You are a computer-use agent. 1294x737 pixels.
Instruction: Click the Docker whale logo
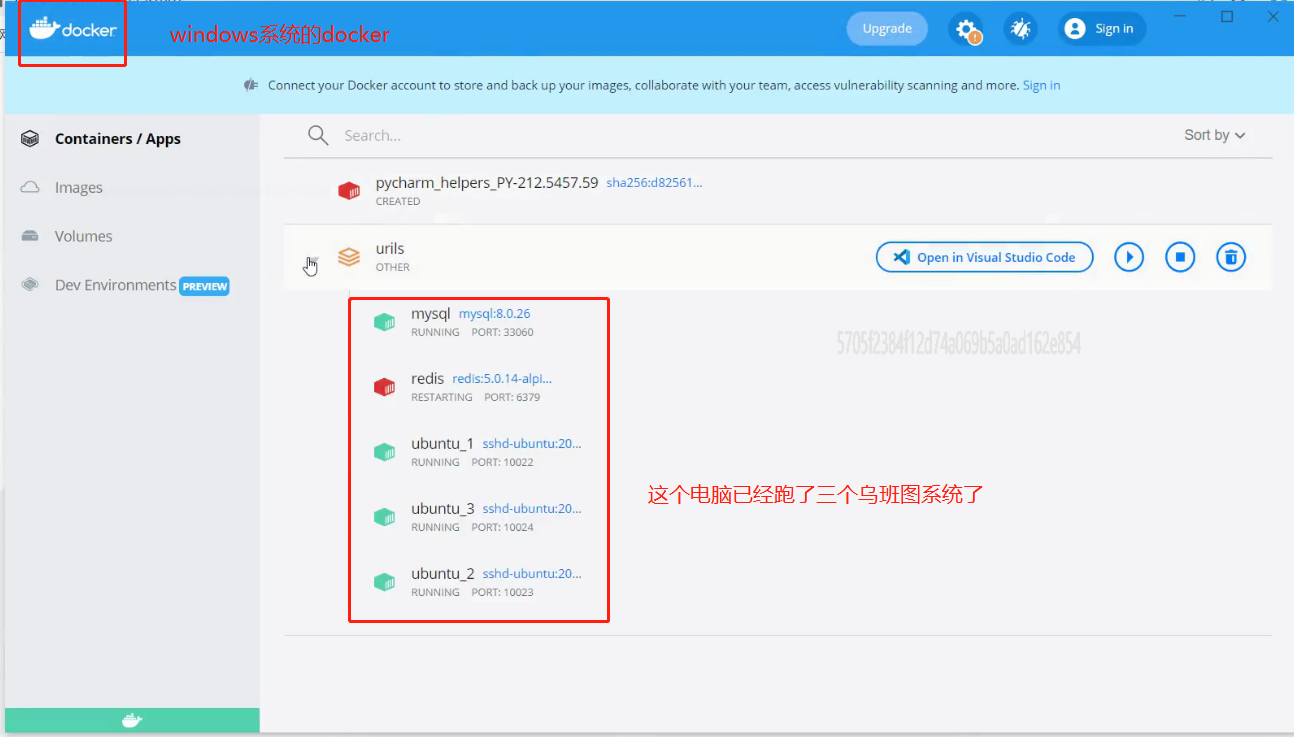pos(72,28)
